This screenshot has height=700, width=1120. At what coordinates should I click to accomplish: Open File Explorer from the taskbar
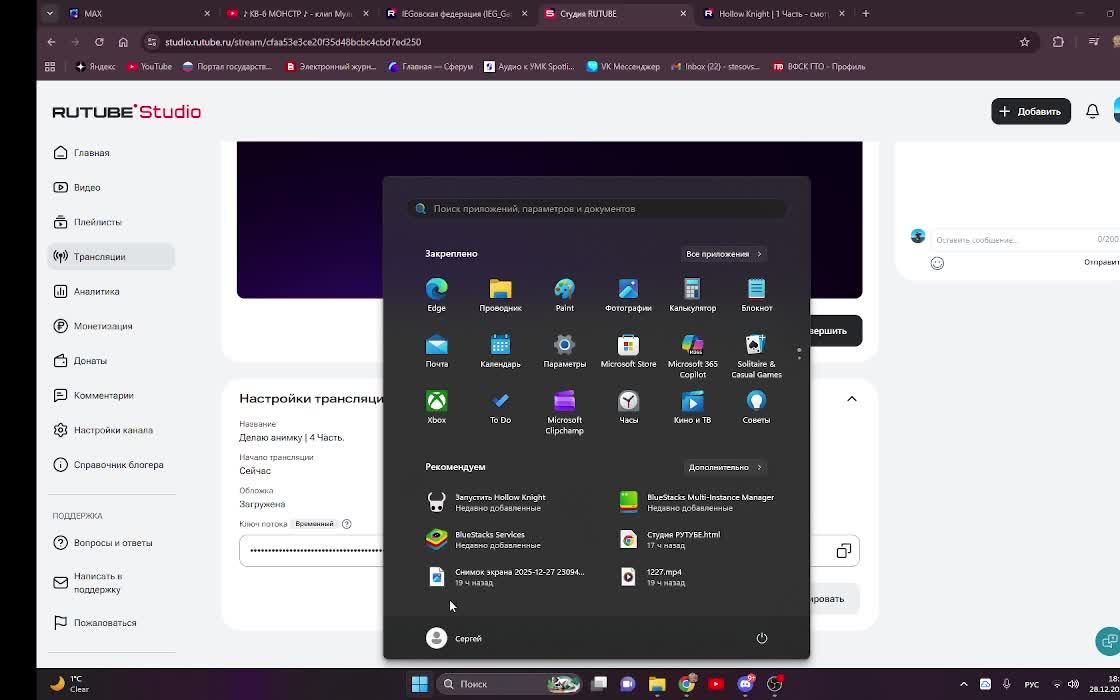click(x=657, y=684)
